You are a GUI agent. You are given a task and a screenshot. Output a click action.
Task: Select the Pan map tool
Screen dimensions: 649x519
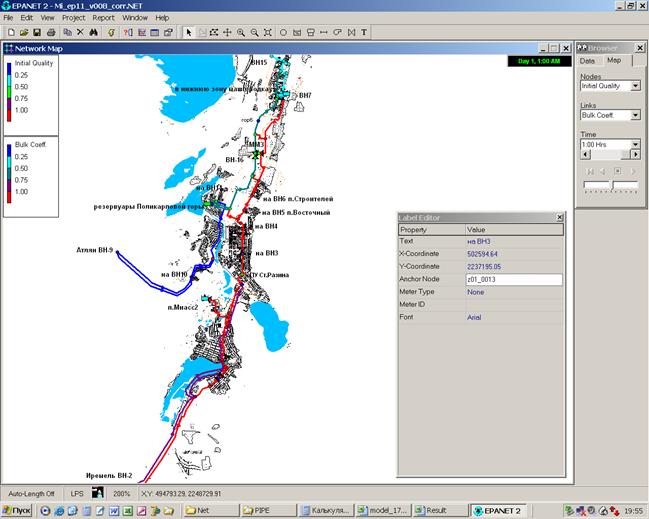click(x=227, y=32)
